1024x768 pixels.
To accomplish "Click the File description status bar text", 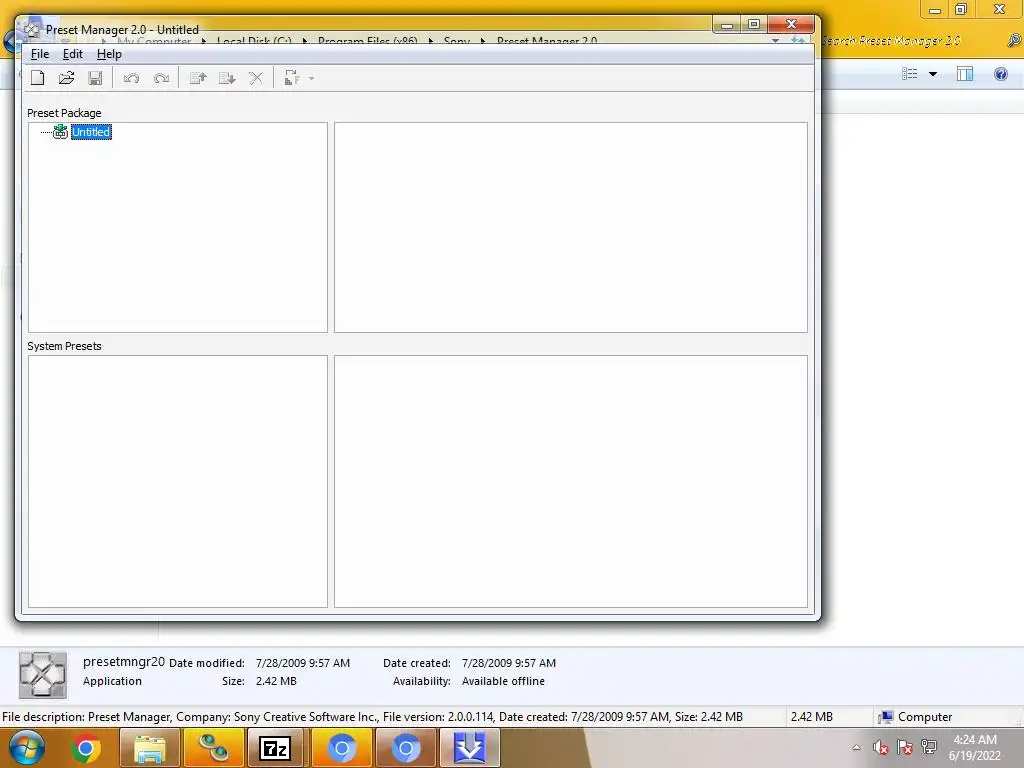I will pyautogui.click(x=372, y=716).
